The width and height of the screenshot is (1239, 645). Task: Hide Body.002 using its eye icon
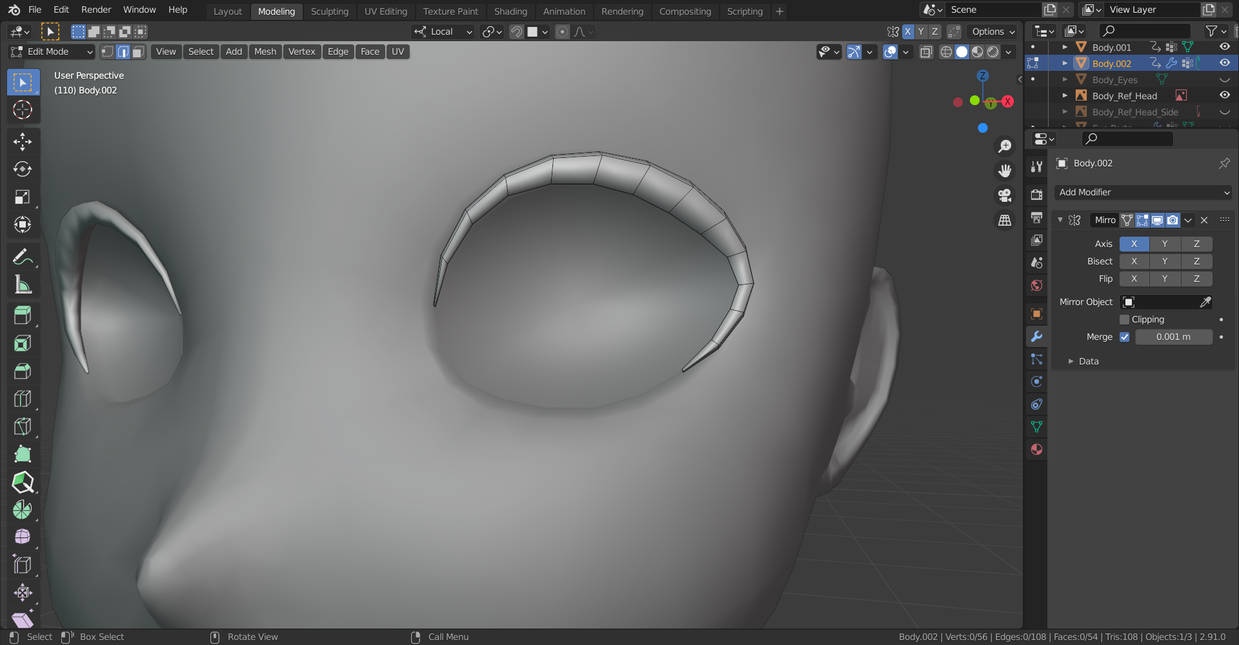click(x=1224, y=63)
